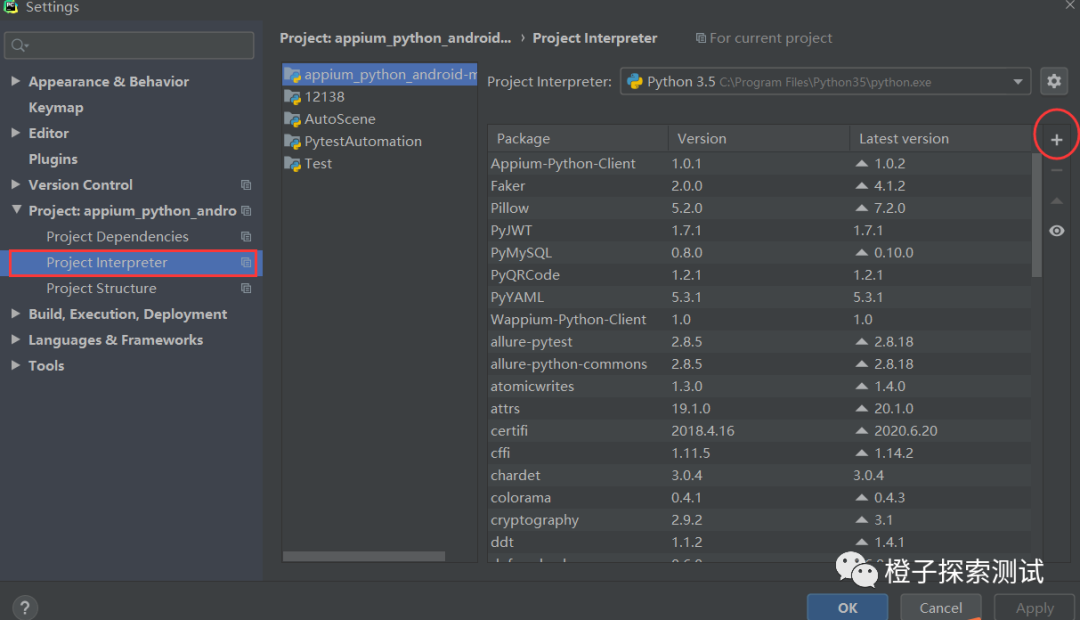Open Keymap settings page
Viewport: 1080px width, 620px height.
coord(56,107)
